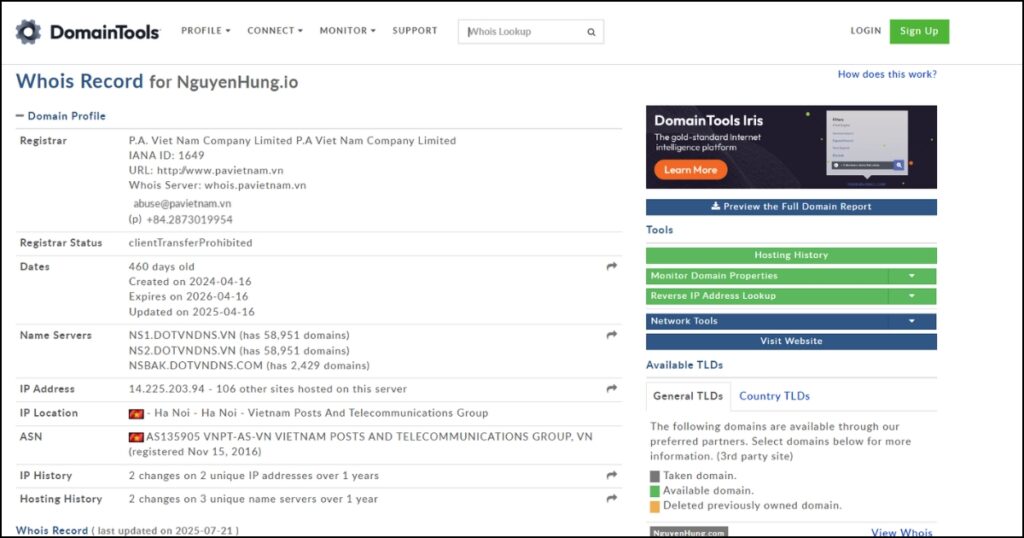The height and width of the screenshot is (538, 1024).
Task: Click the orange Deleted domain color swatch
Action: tap(654, 506)
